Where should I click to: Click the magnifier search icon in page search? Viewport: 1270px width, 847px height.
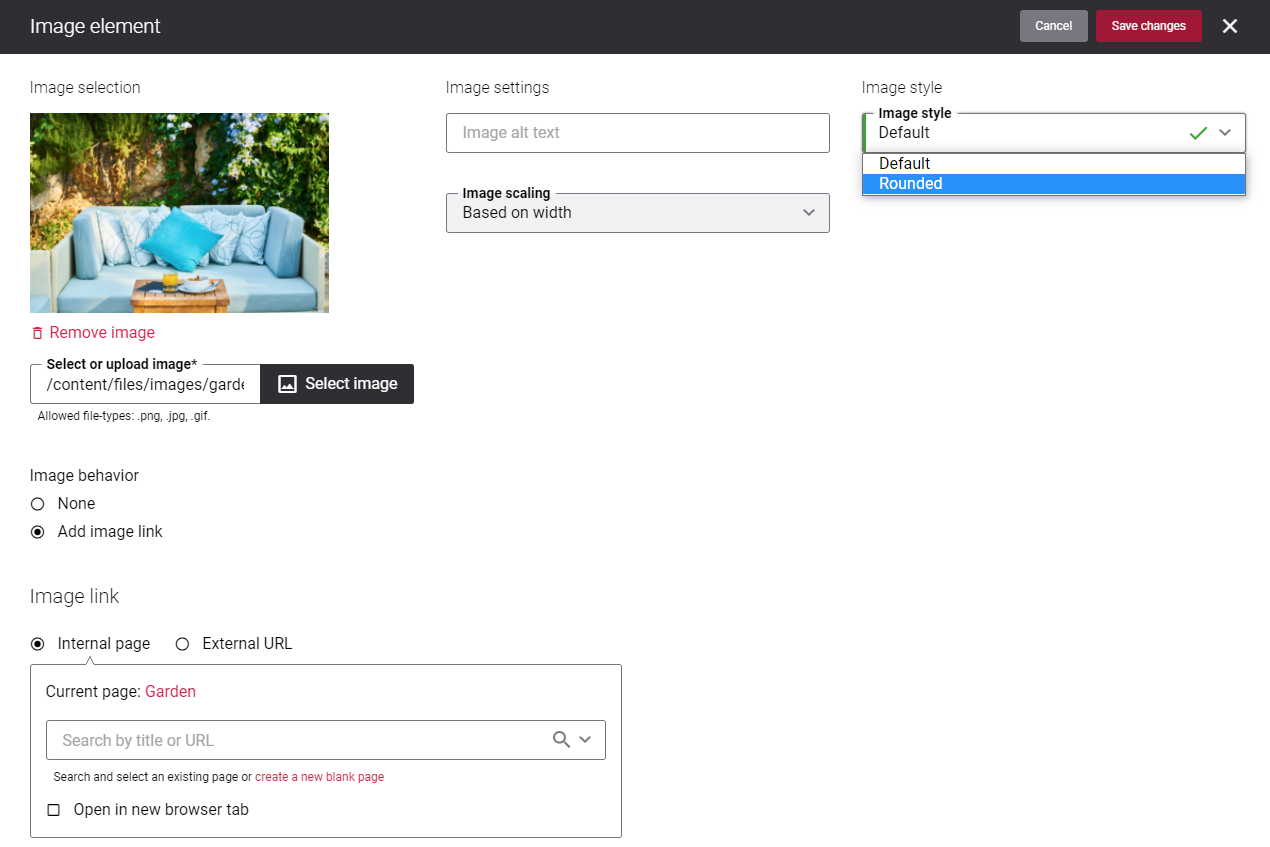[x=562, y=740]
